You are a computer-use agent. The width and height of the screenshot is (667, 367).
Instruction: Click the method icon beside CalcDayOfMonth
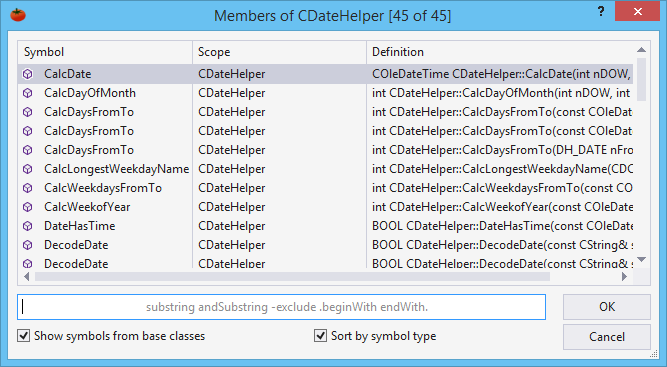pyautogui.click(x=28, y=93)
